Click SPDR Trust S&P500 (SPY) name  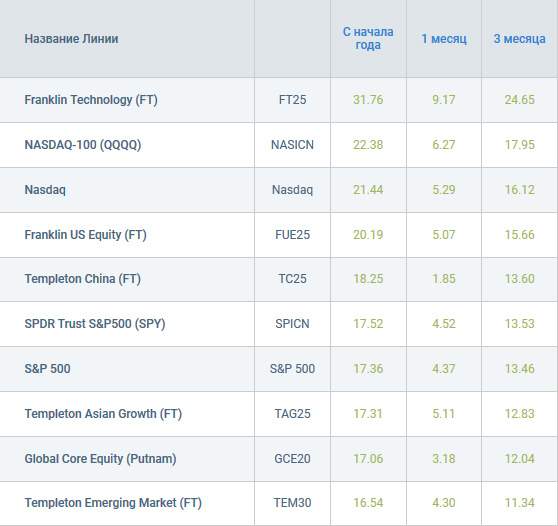(x=95, y=324)
